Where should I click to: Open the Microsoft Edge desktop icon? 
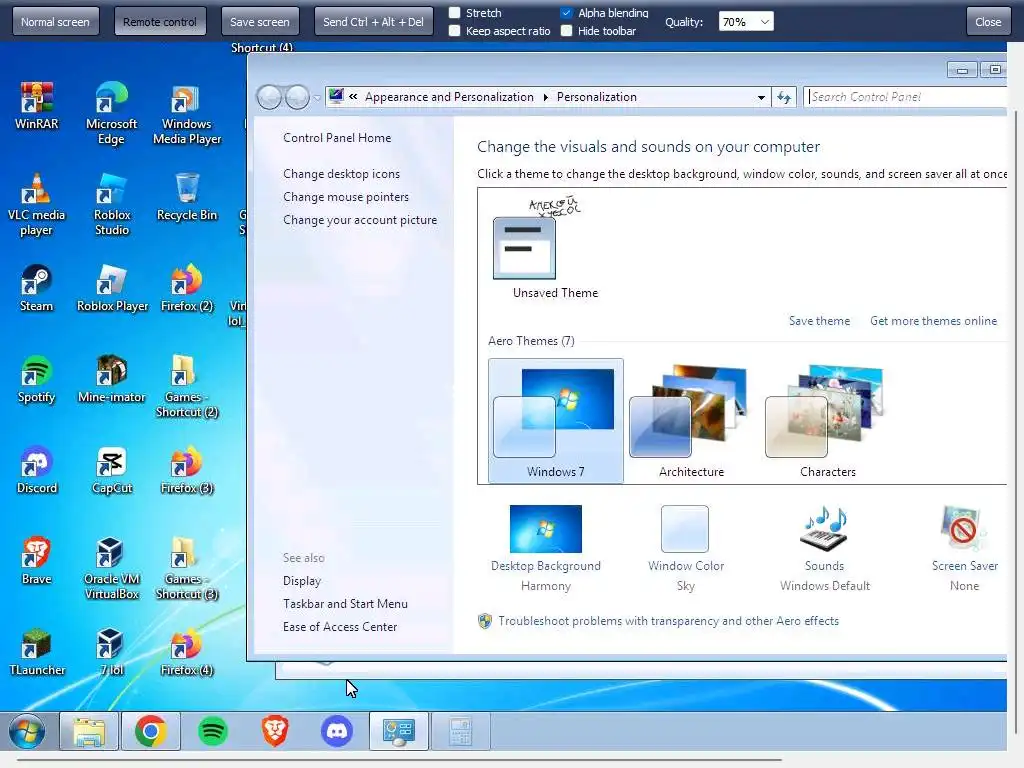click(x=112, y=112)
